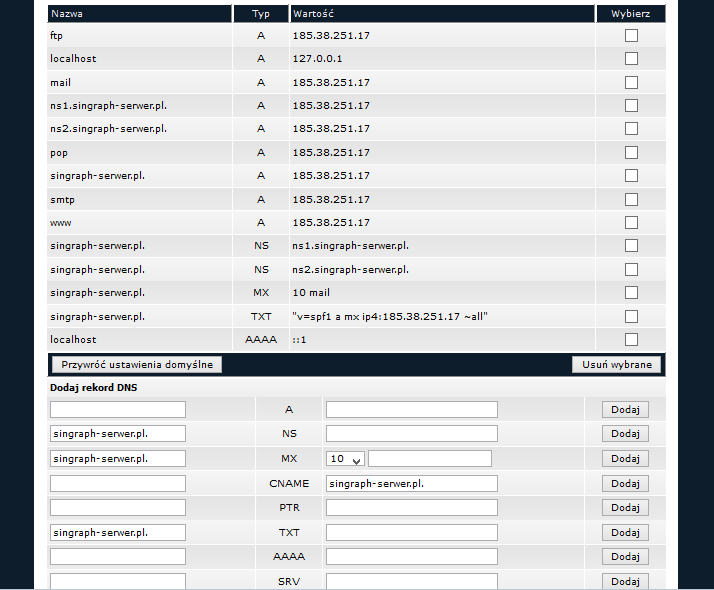
Task: Click the ::1 AAAA value
Action: click(x=299, y=340)
